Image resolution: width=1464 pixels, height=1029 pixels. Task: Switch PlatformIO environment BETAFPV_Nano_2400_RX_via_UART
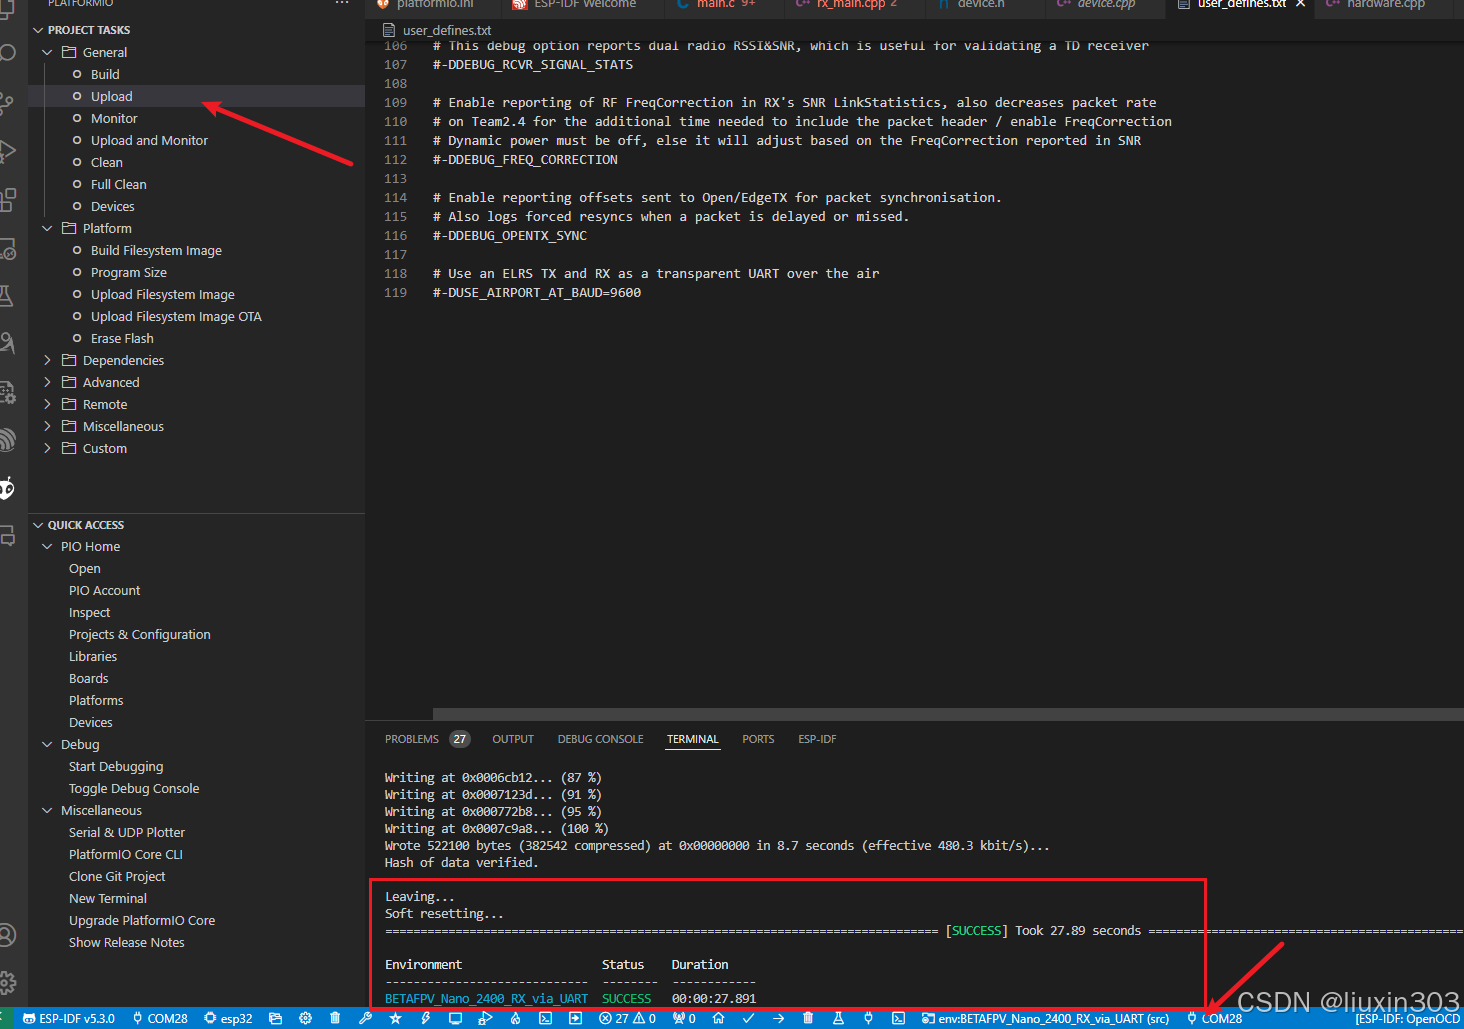[x=1045, y=1018]
